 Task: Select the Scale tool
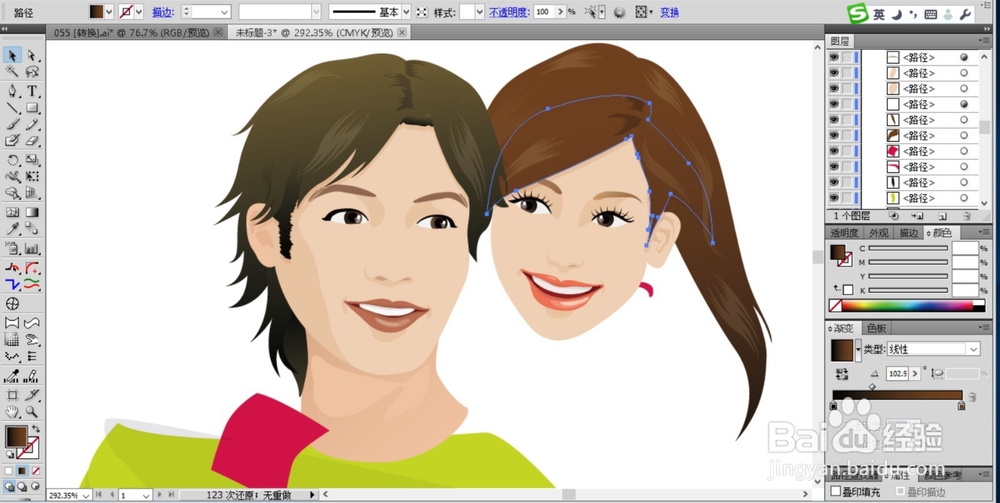[32, 160]
